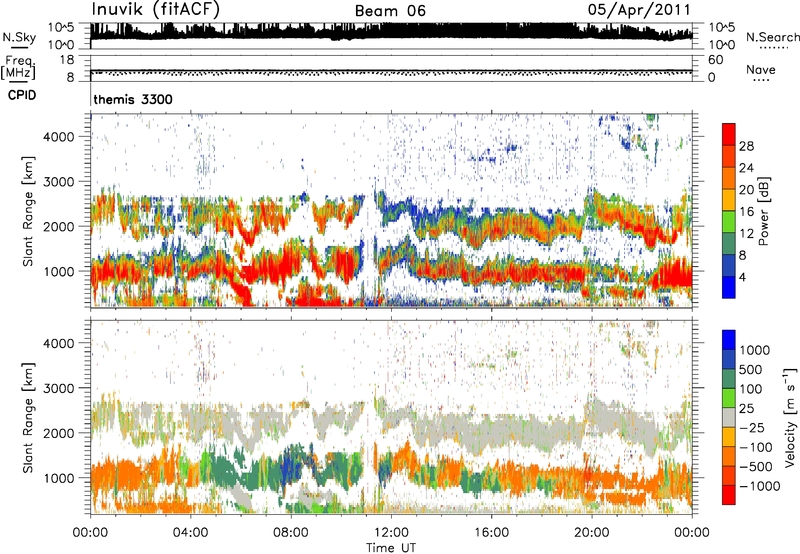The height and width of the screenshot is (554, 800).
Task: Click the date '05/Apr/2011'
Action: click(x=639, y=10)
